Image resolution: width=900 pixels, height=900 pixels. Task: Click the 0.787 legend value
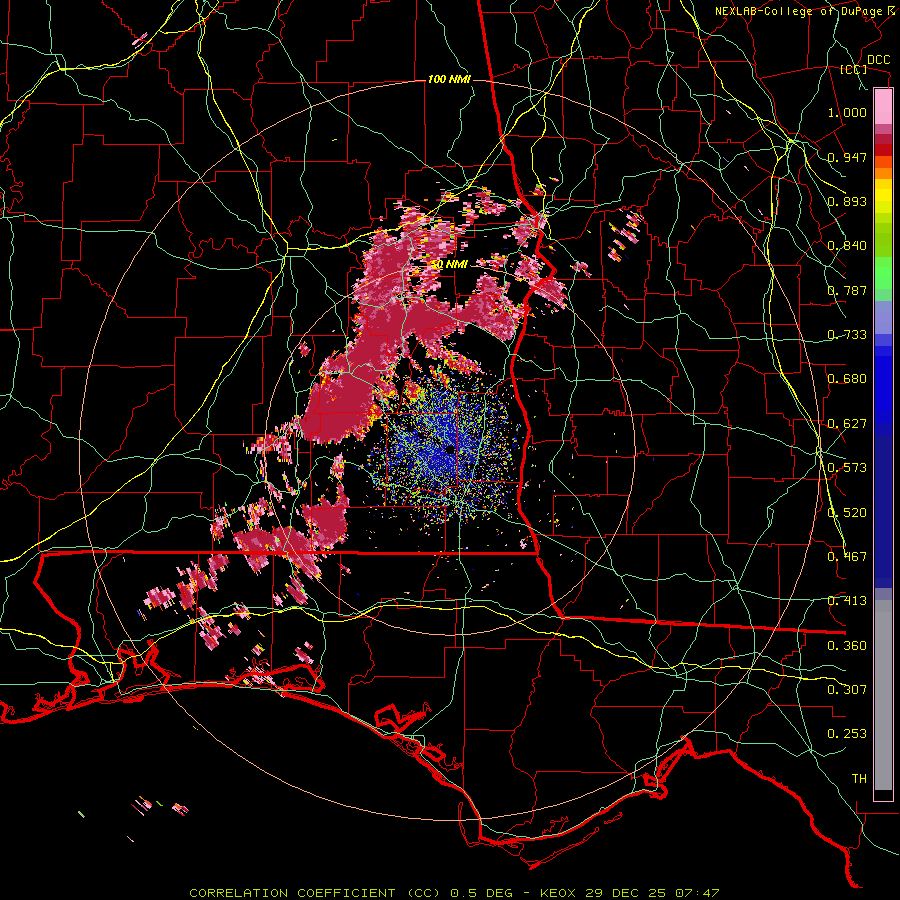[847, 290]
